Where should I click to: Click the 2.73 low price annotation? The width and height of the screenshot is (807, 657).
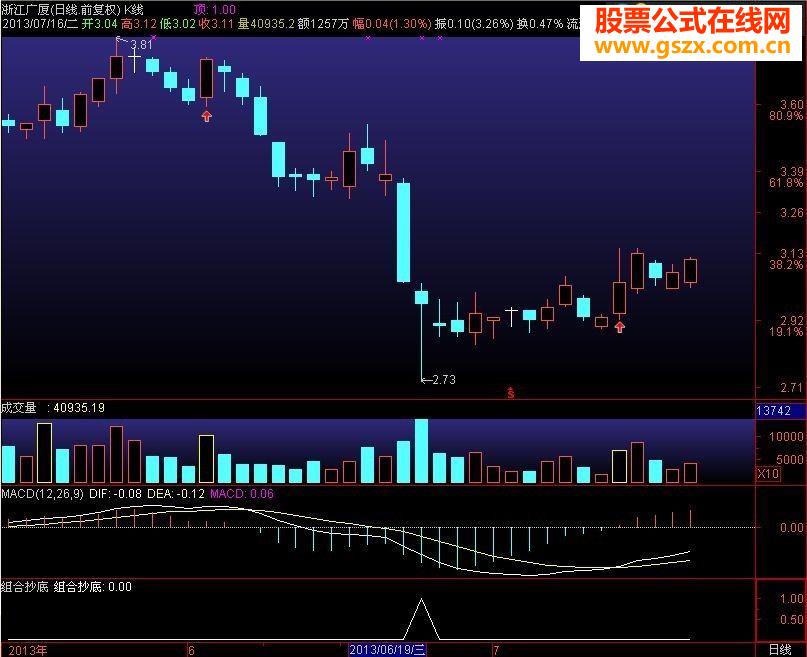[x=444, y=380]
